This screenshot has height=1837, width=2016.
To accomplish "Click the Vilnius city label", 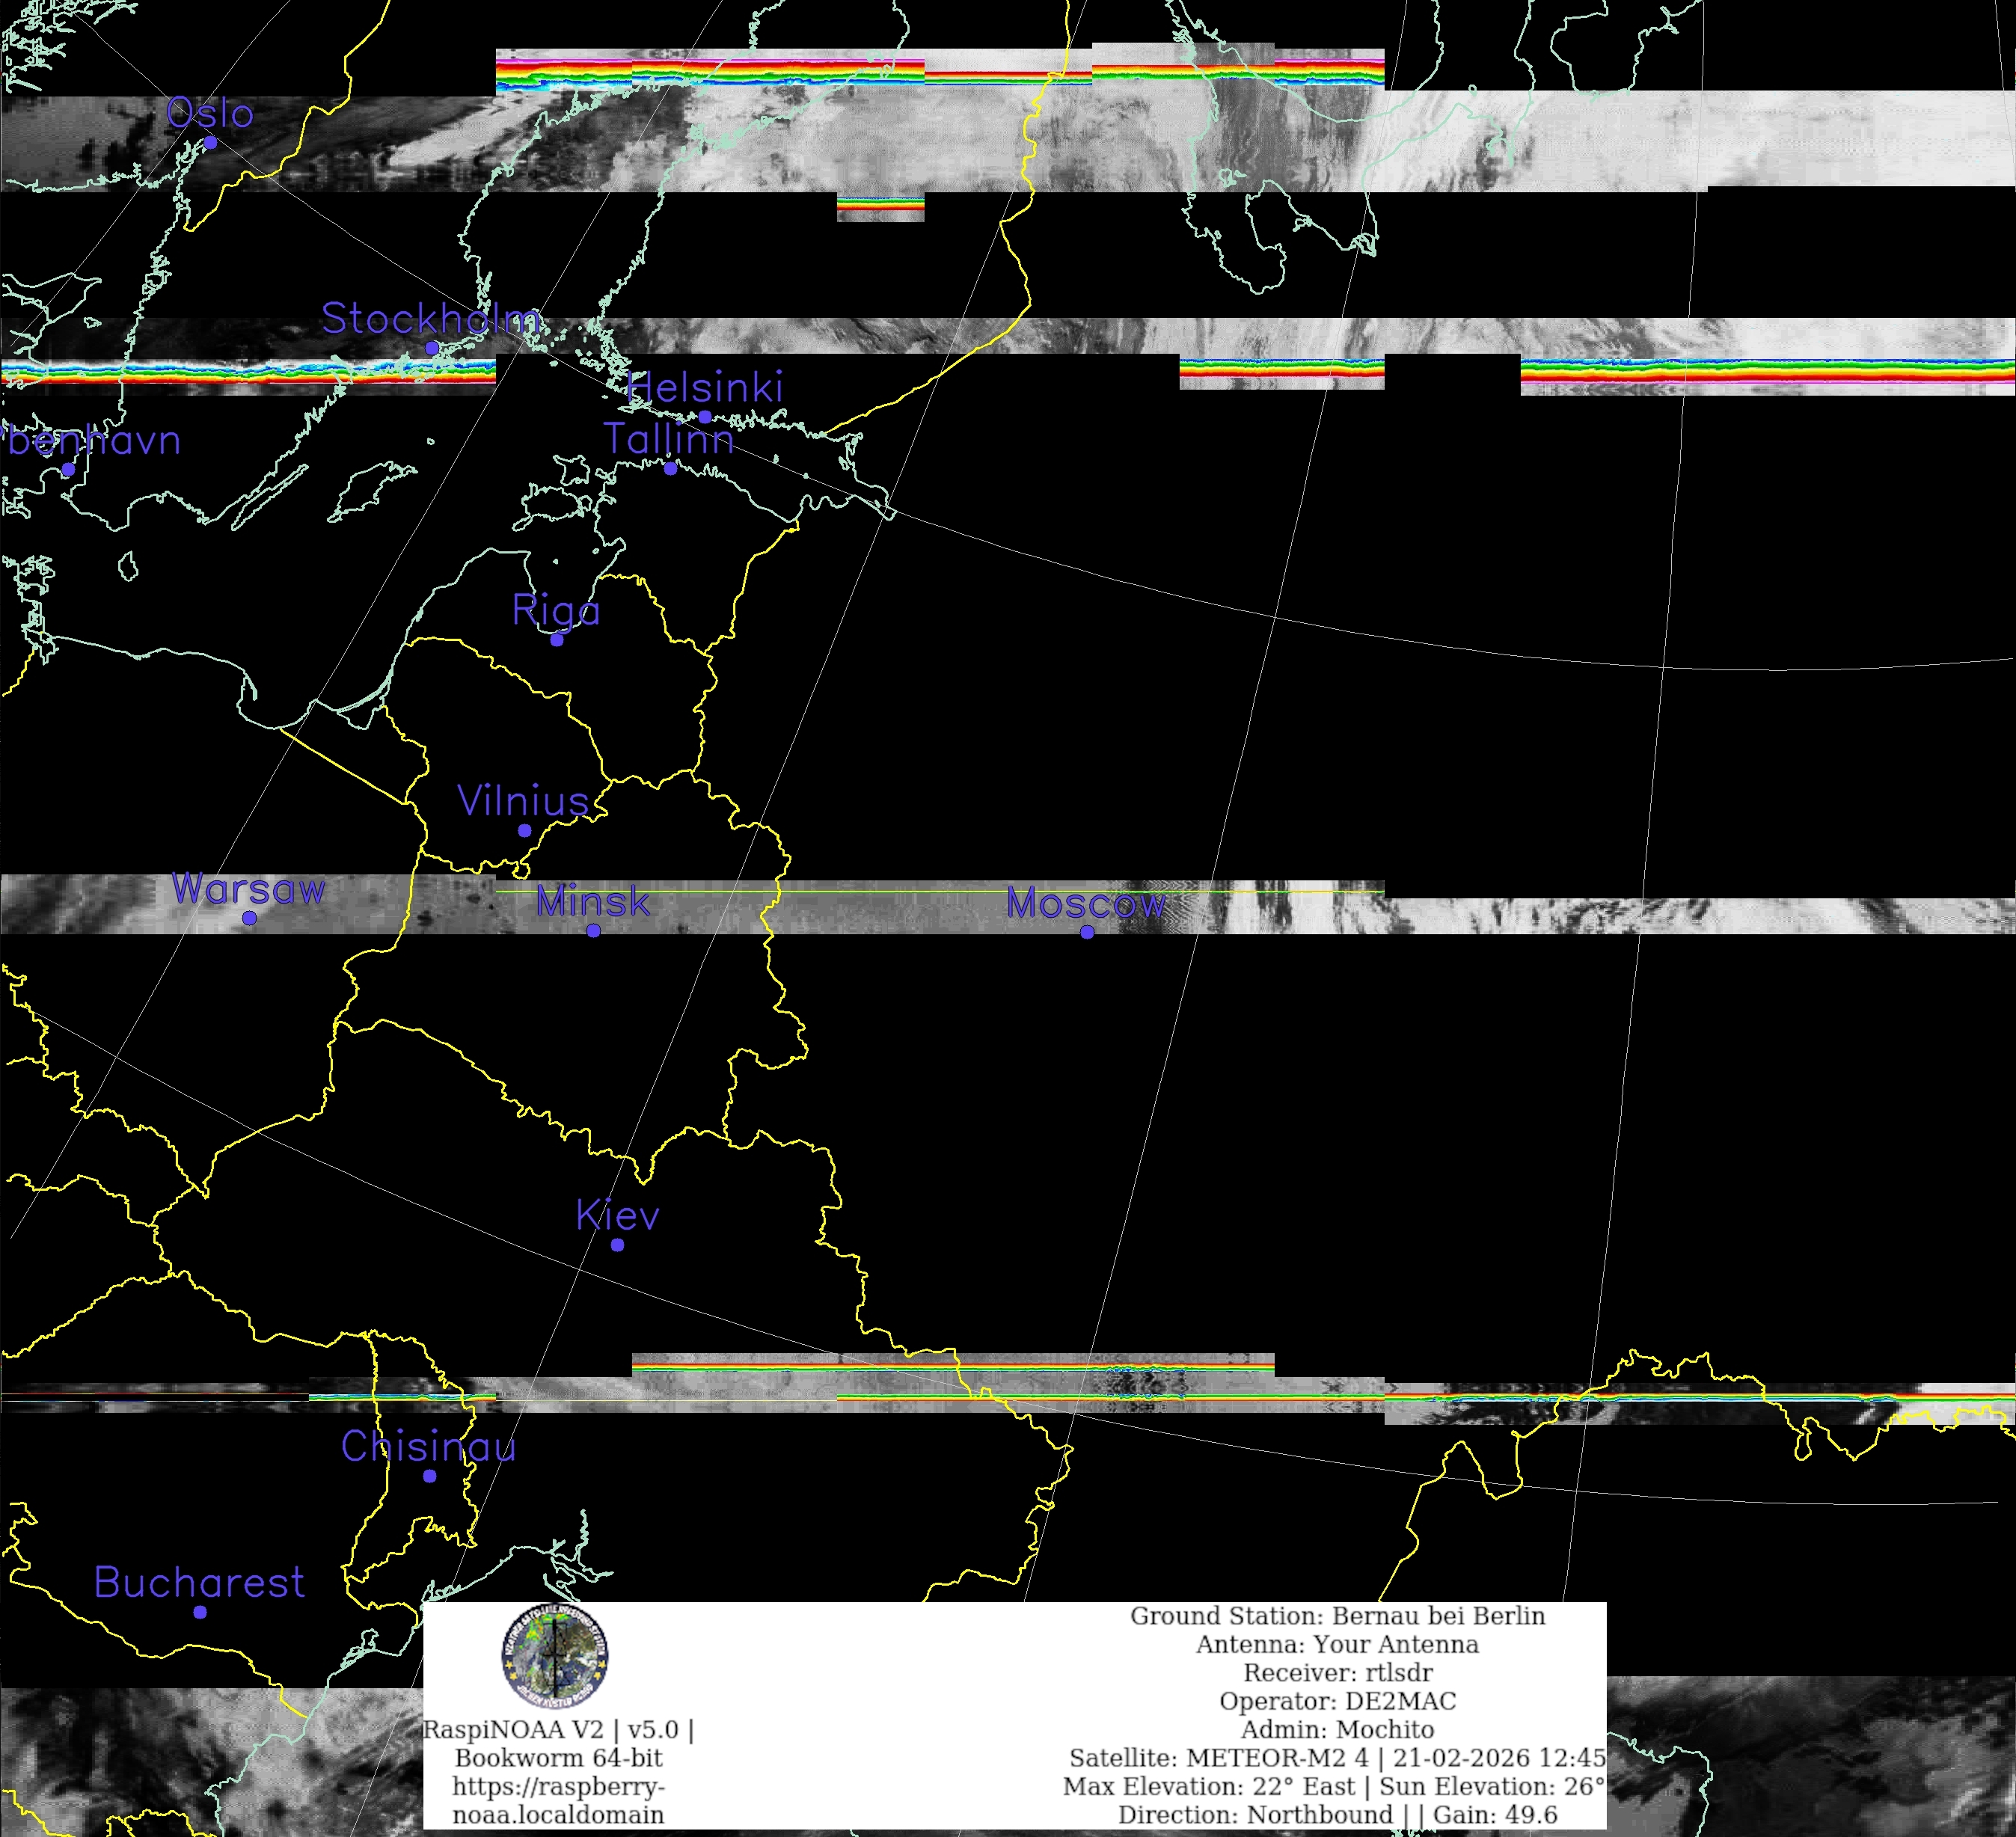I will 523,802.
